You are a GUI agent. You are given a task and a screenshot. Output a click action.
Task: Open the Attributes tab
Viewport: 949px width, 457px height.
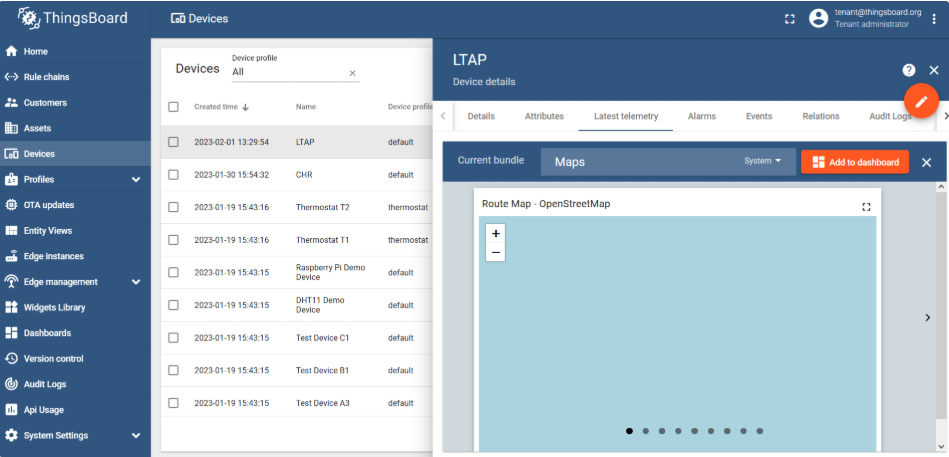pos(544,116)
